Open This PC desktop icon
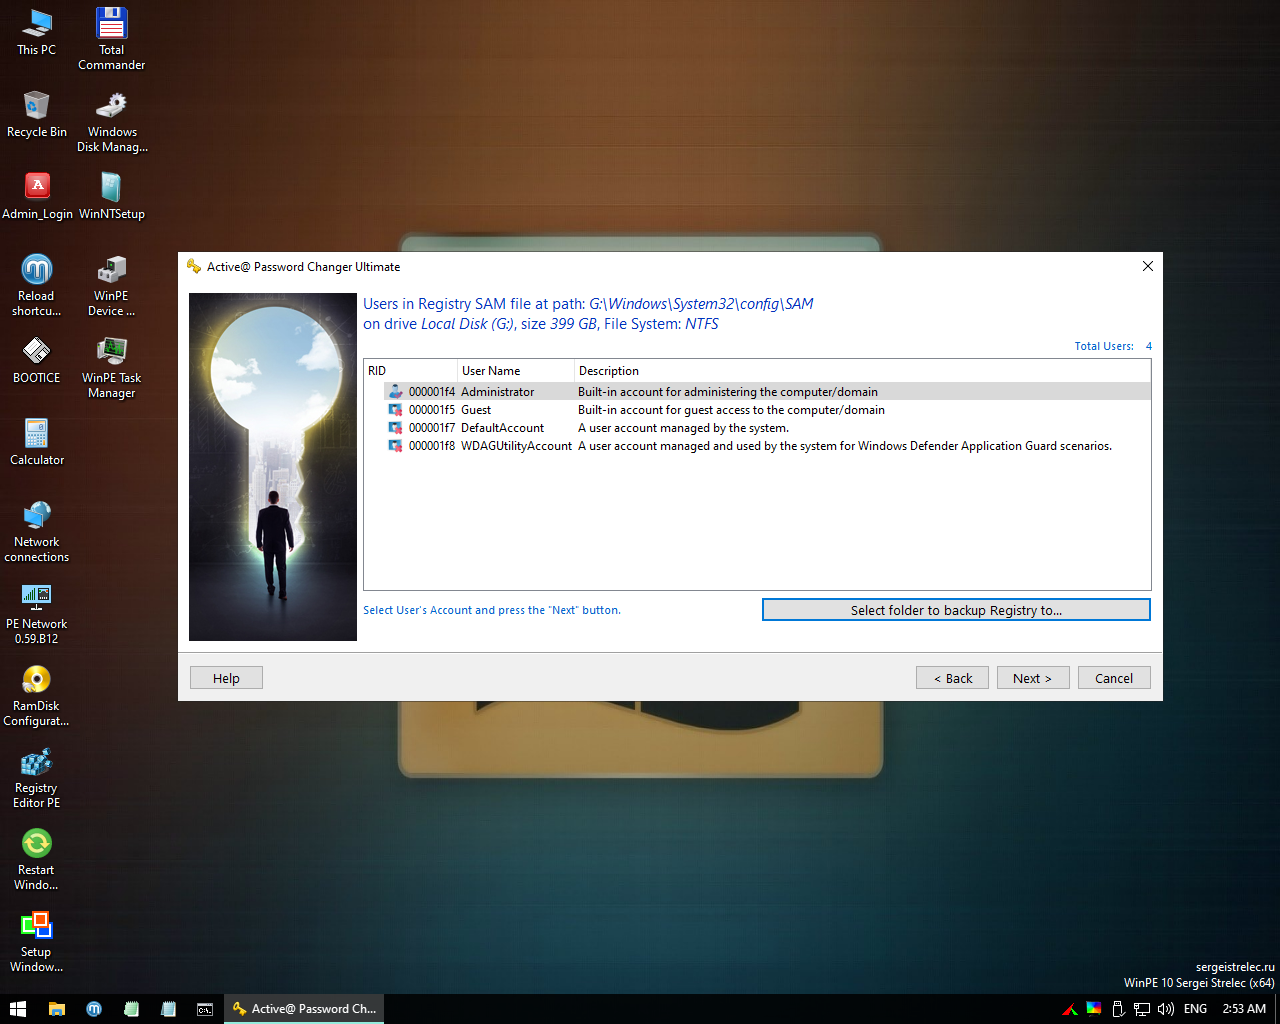 click(x=37, y=31)
